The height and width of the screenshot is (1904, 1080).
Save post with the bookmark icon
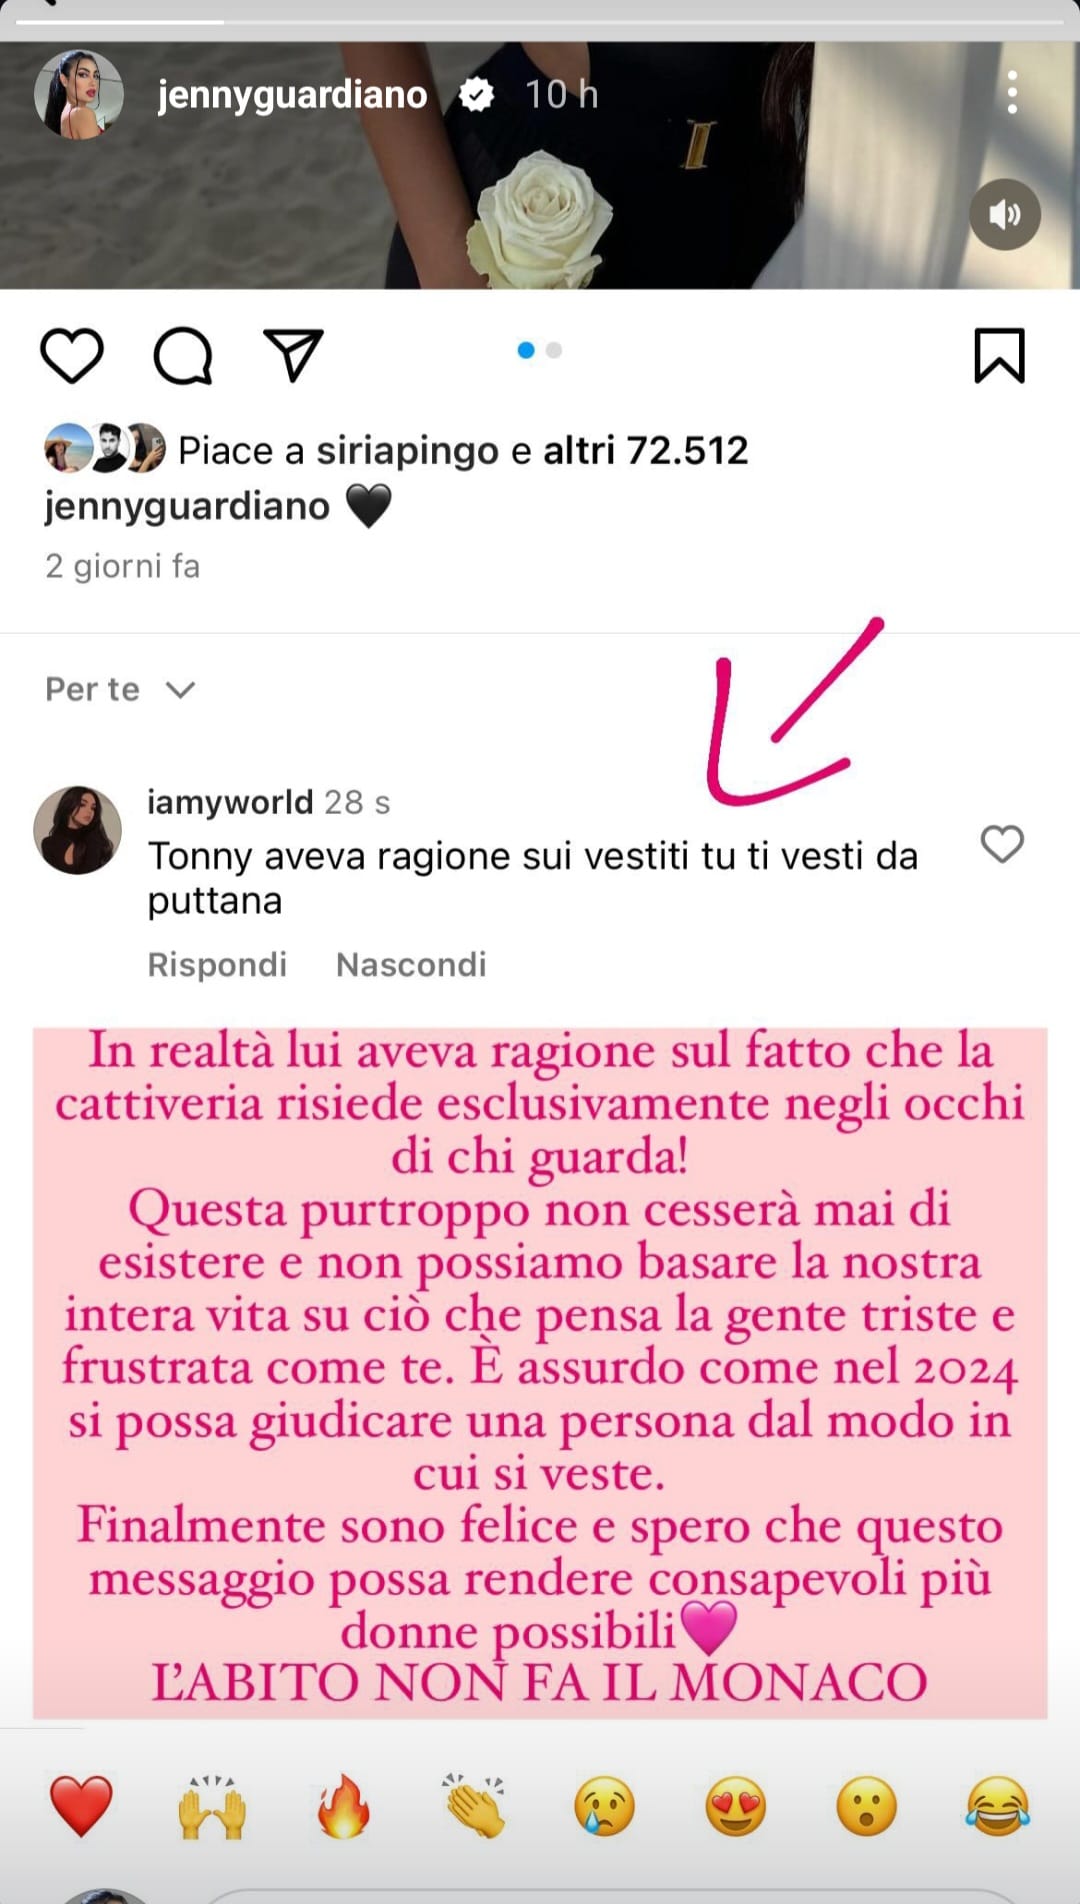click(x=999, y=355)
